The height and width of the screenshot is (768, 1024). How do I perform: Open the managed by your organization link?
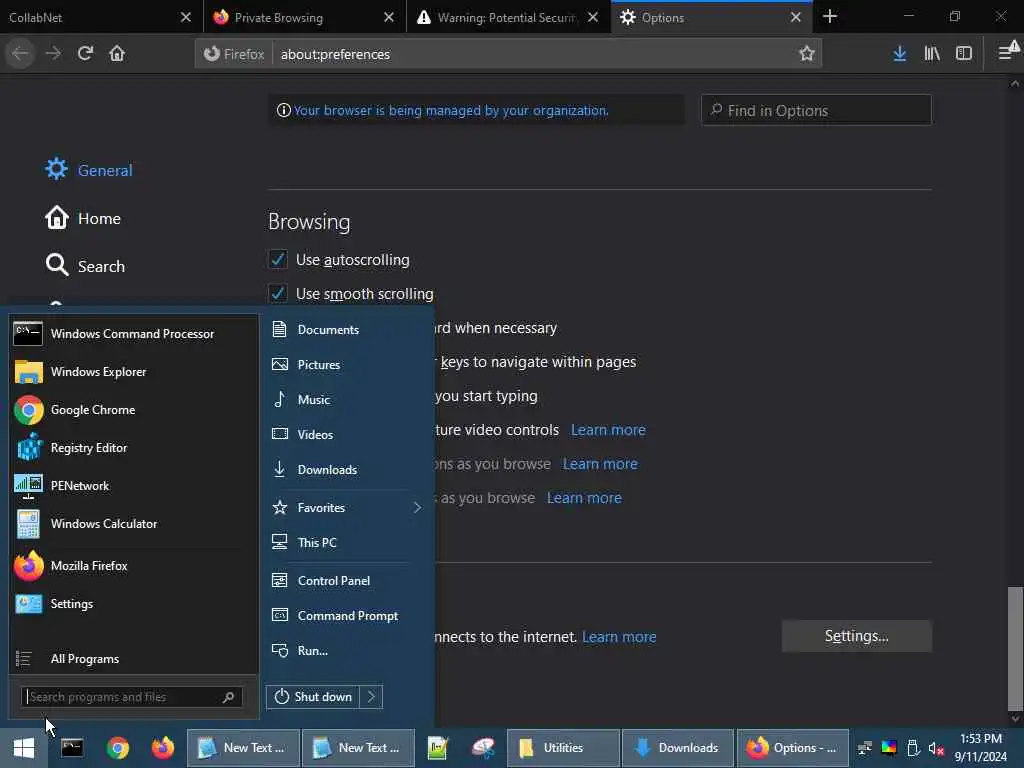(451, 110)
